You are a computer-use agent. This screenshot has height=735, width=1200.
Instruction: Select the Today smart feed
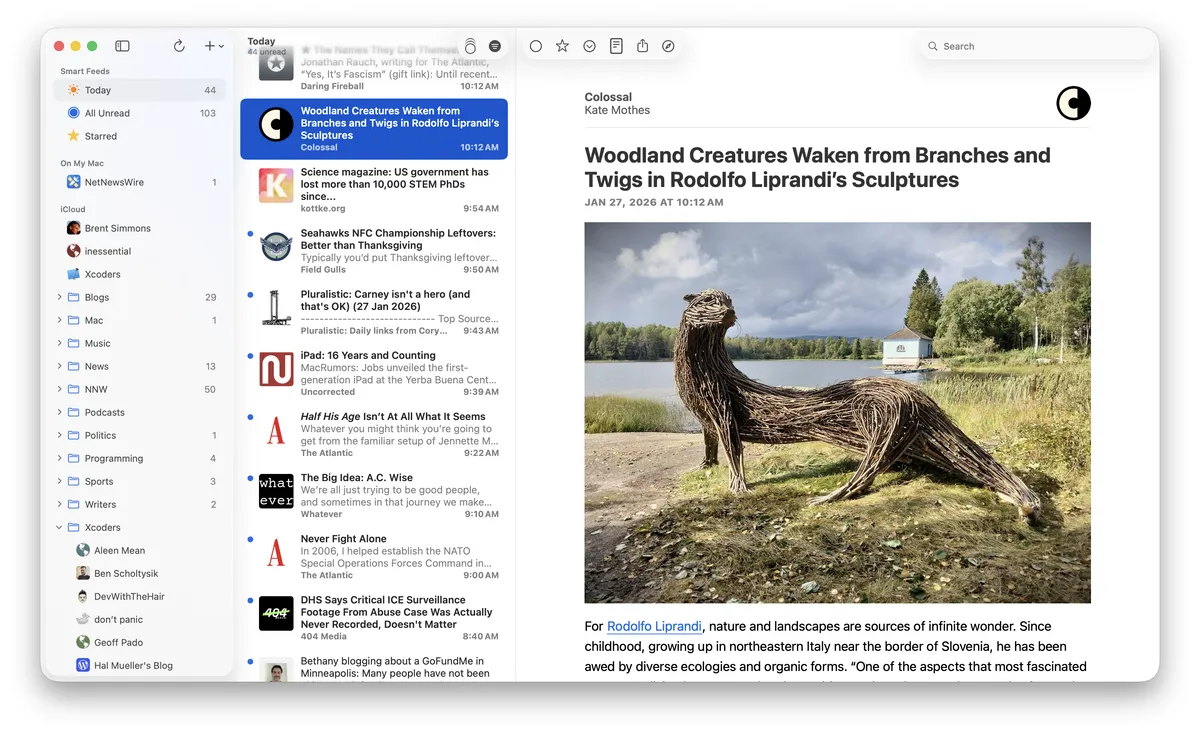click(140, 90)
